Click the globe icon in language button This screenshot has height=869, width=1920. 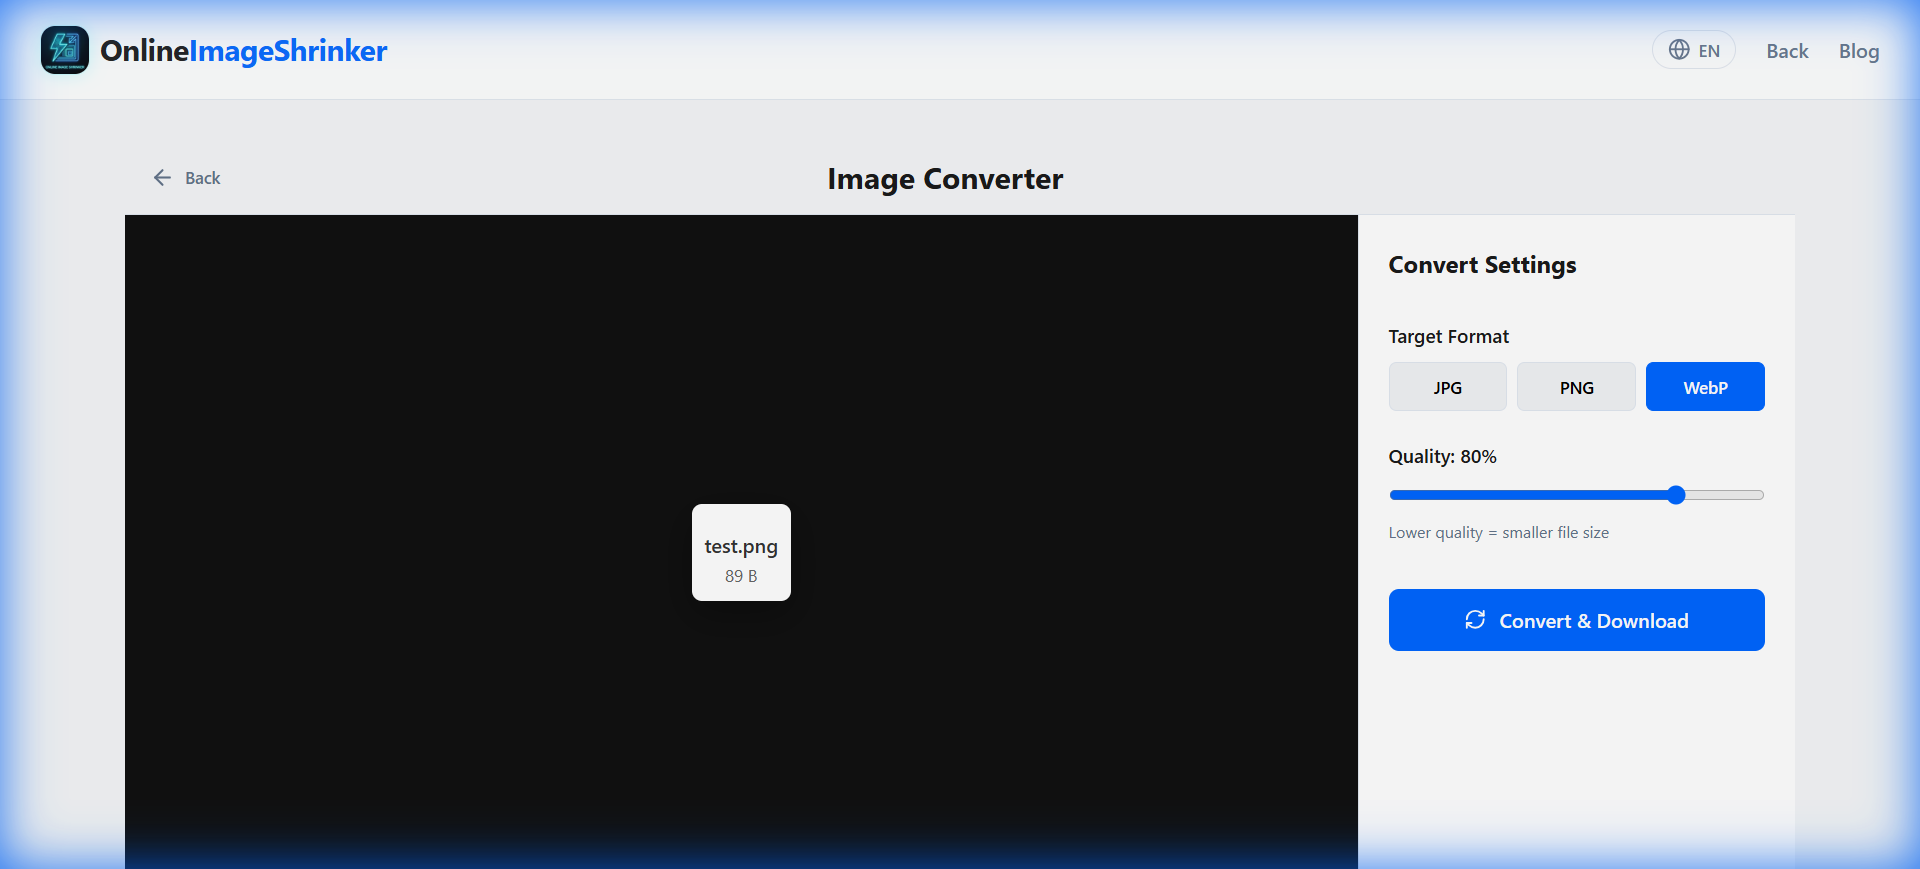1679,50
